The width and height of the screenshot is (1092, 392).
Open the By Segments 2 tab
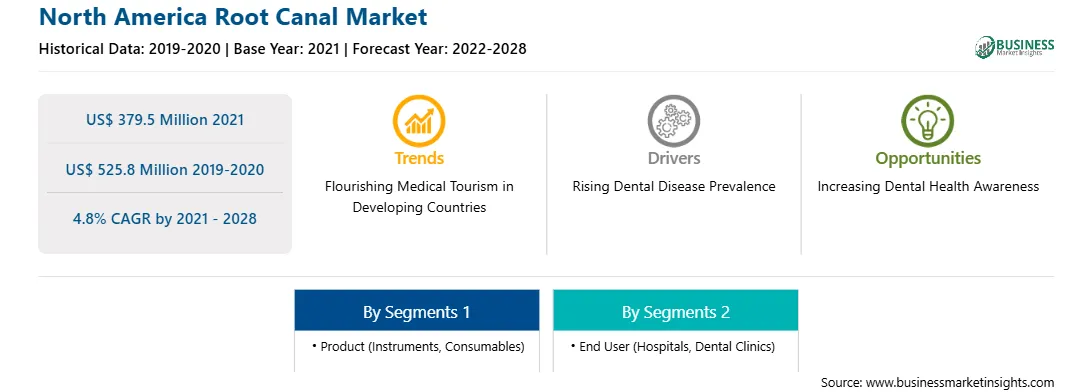(x=676, y=311)
